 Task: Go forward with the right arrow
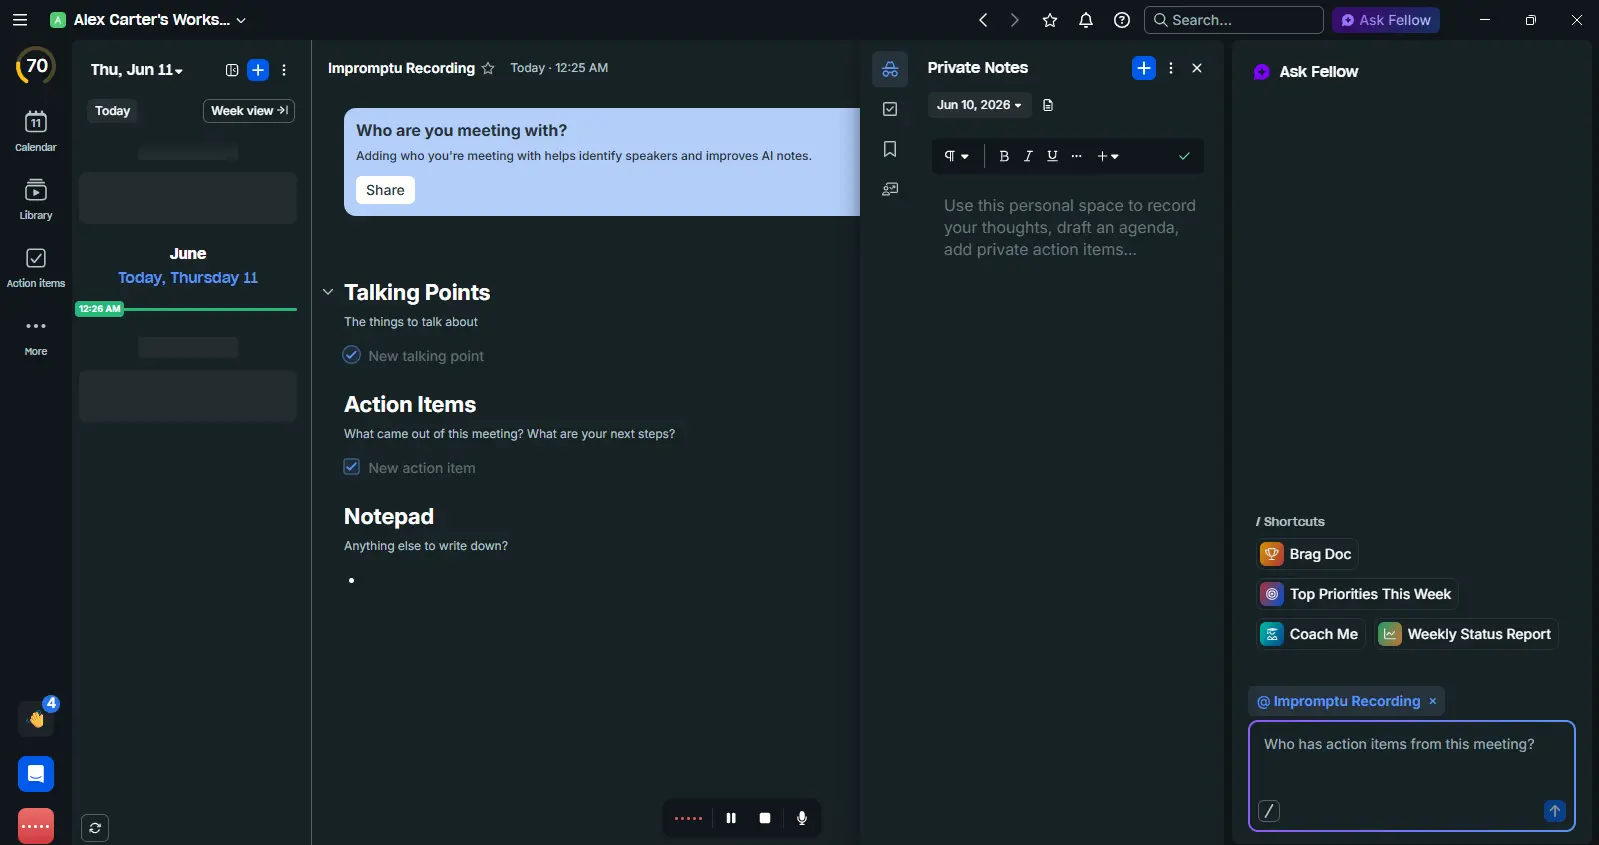coord(1015,20)
